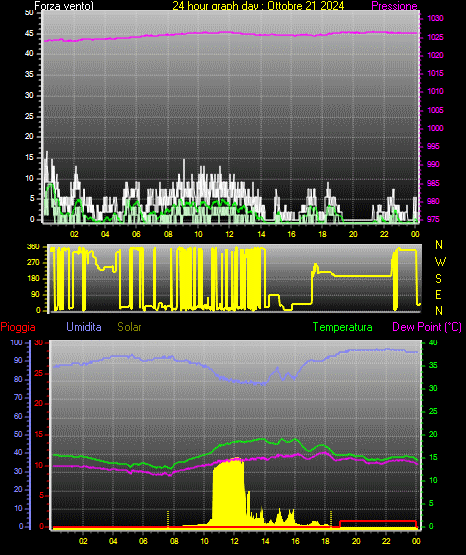
Task: Click the 'Dew Point (°C)' legend label
Action: click(427, 327)
